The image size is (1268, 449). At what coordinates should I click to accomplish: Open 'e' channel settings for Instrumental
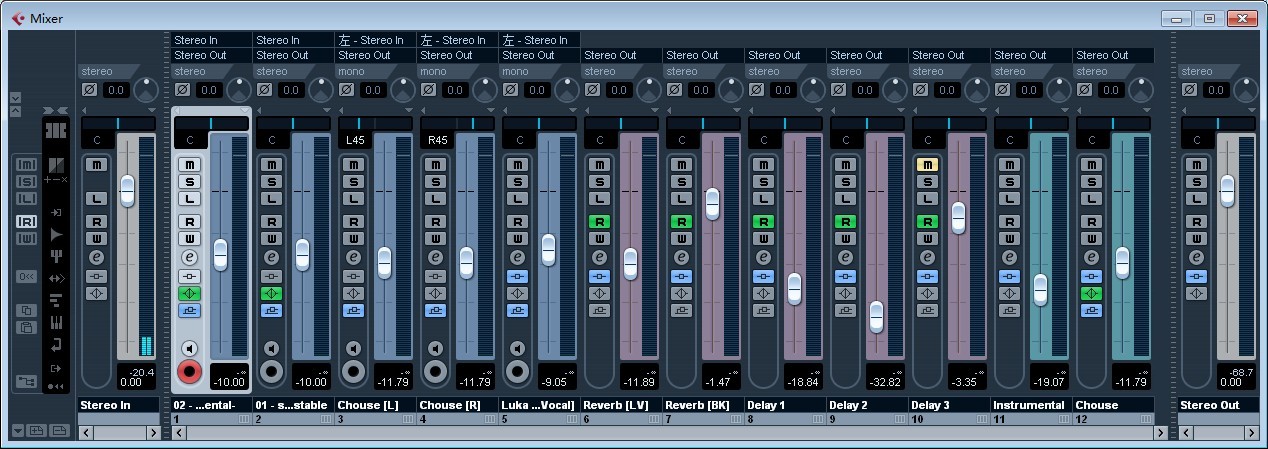(1008, 258)
